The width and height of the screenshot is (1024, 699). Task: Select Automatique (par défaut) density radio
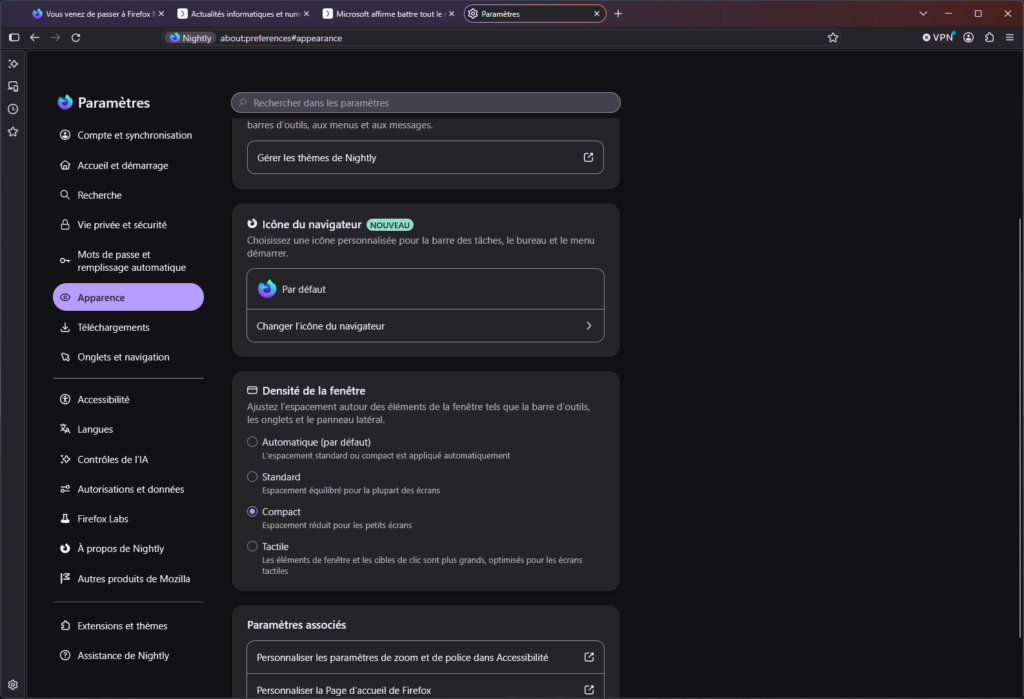coord(252,442)
